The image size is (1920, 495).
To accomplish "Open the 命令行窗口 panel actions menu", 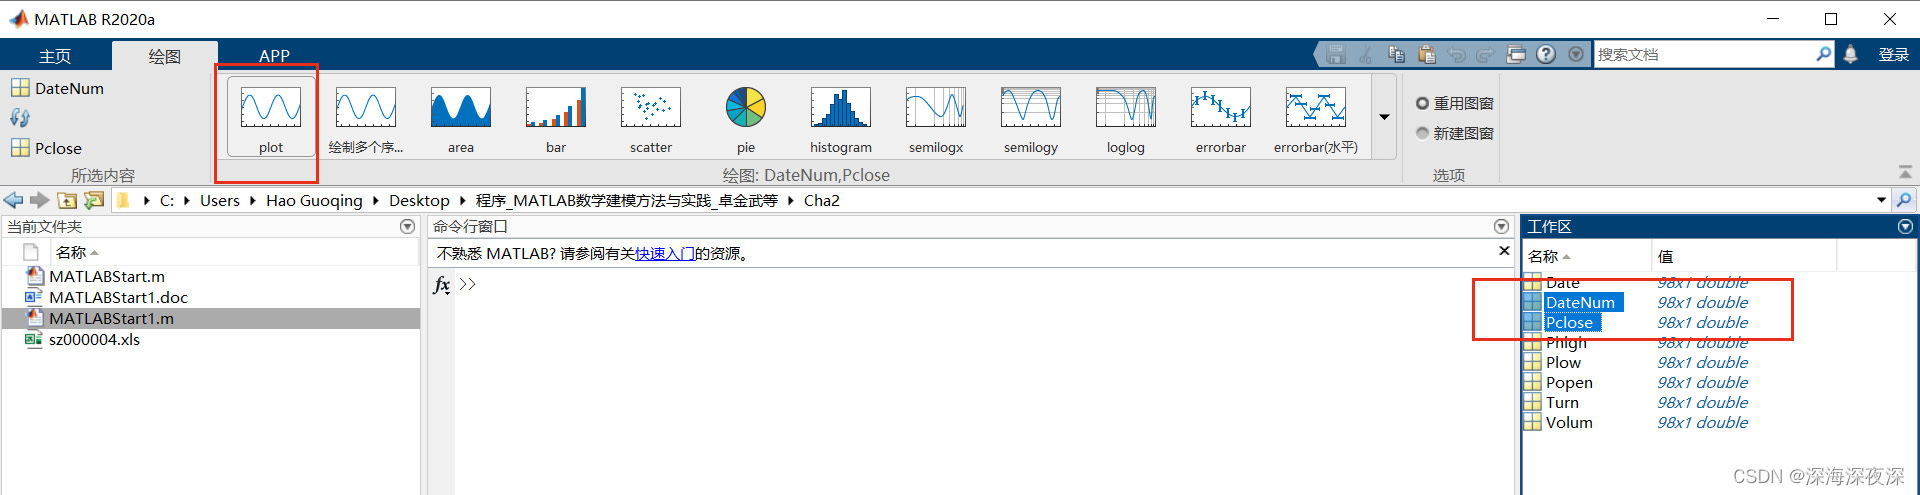I will coord(1501,227).
